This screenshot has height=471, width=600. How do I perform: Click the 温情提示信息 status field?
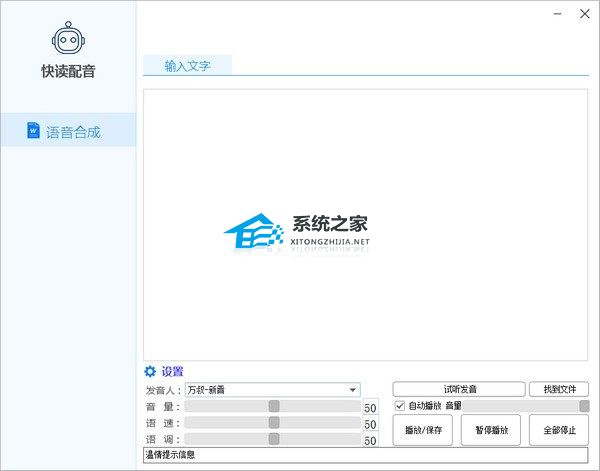tap(365, 455)
